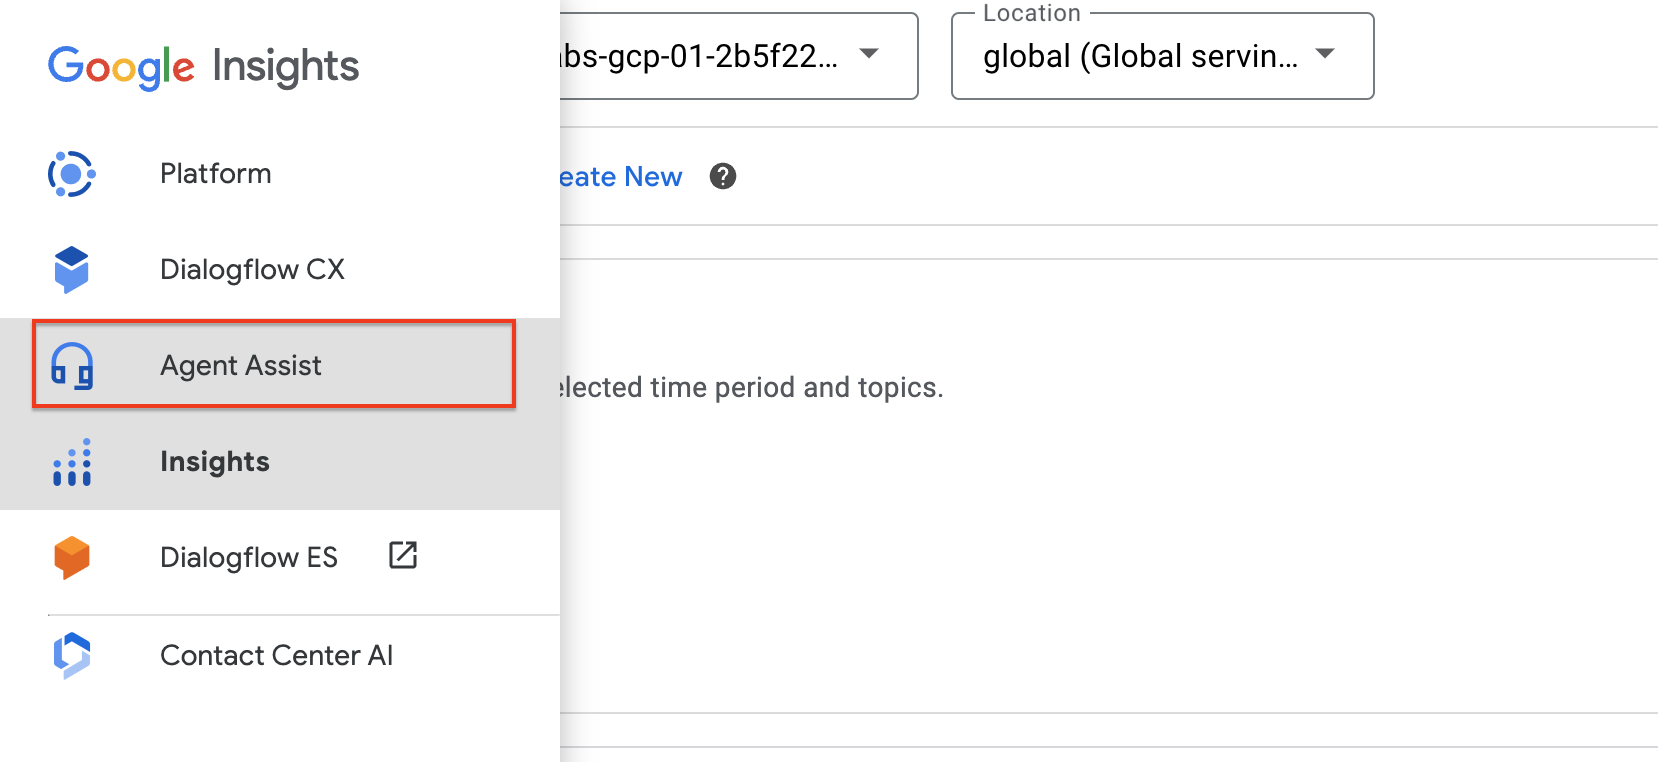This screenshot has width=1658, height=762.
Task: Click the orange Dialogflow ES icon
Action: (x=72, y=557)
